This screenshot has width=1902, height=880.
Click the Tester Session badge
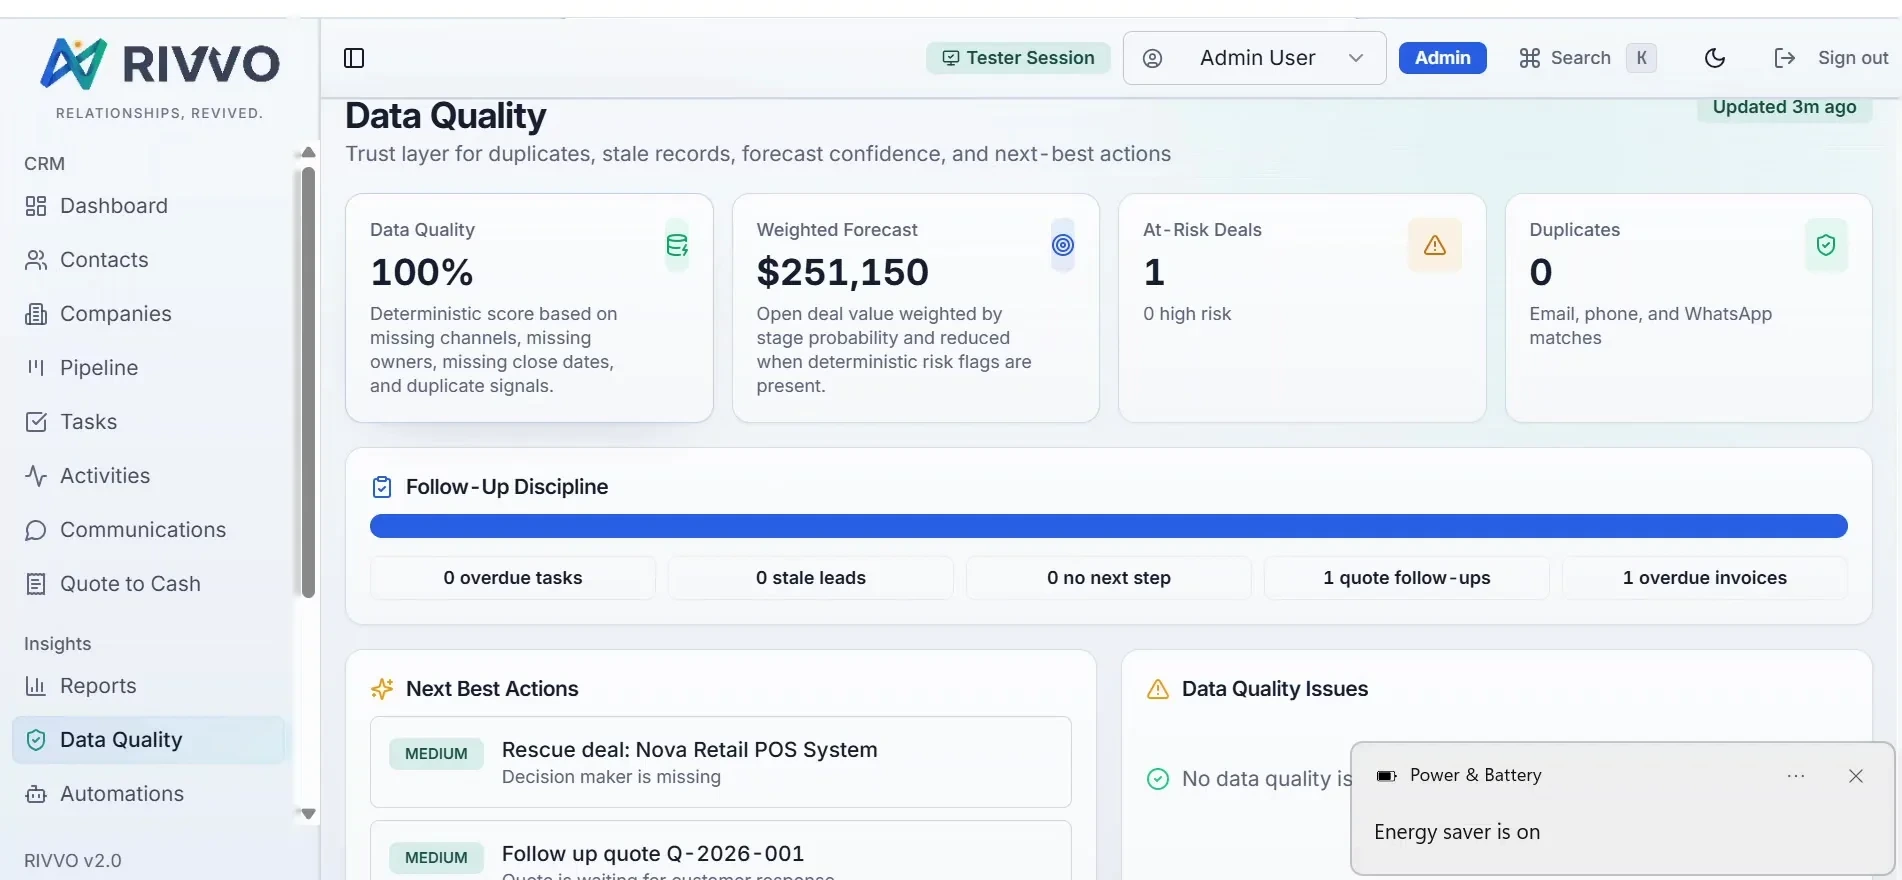[x=1018, y=58]
